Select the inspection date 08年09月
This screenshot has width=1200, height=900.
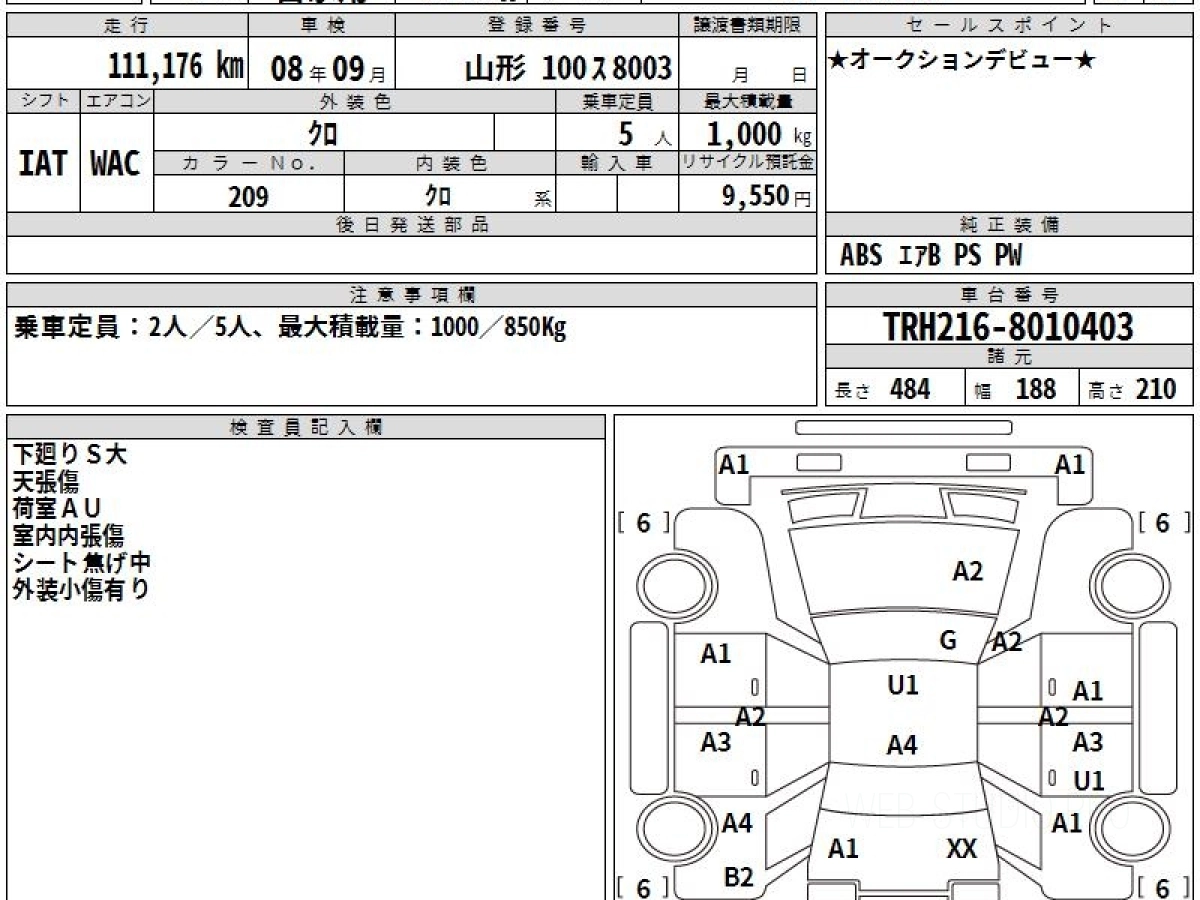[327, 69]
